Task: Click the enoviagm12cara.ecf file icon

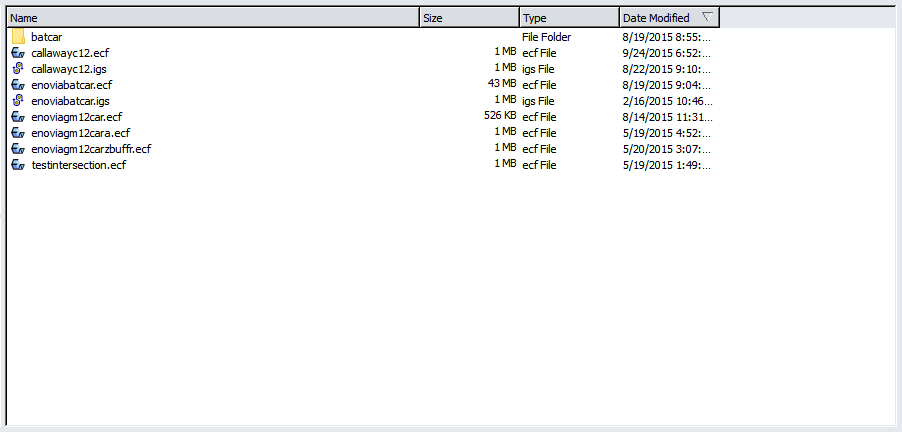Action: tap(18, 133)
